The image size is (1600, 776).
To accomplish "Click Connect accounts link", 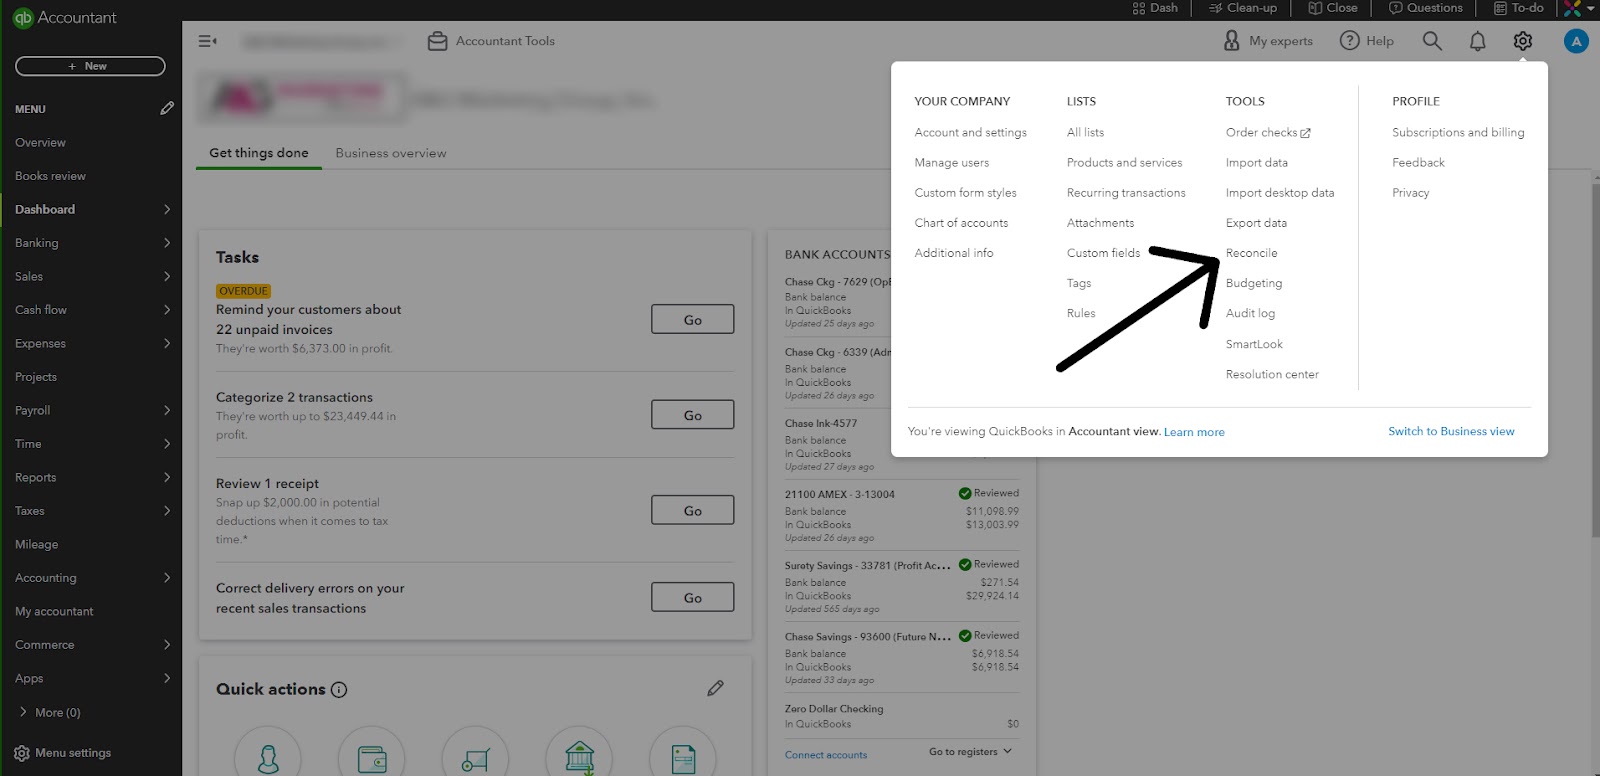I will [826, 755].
